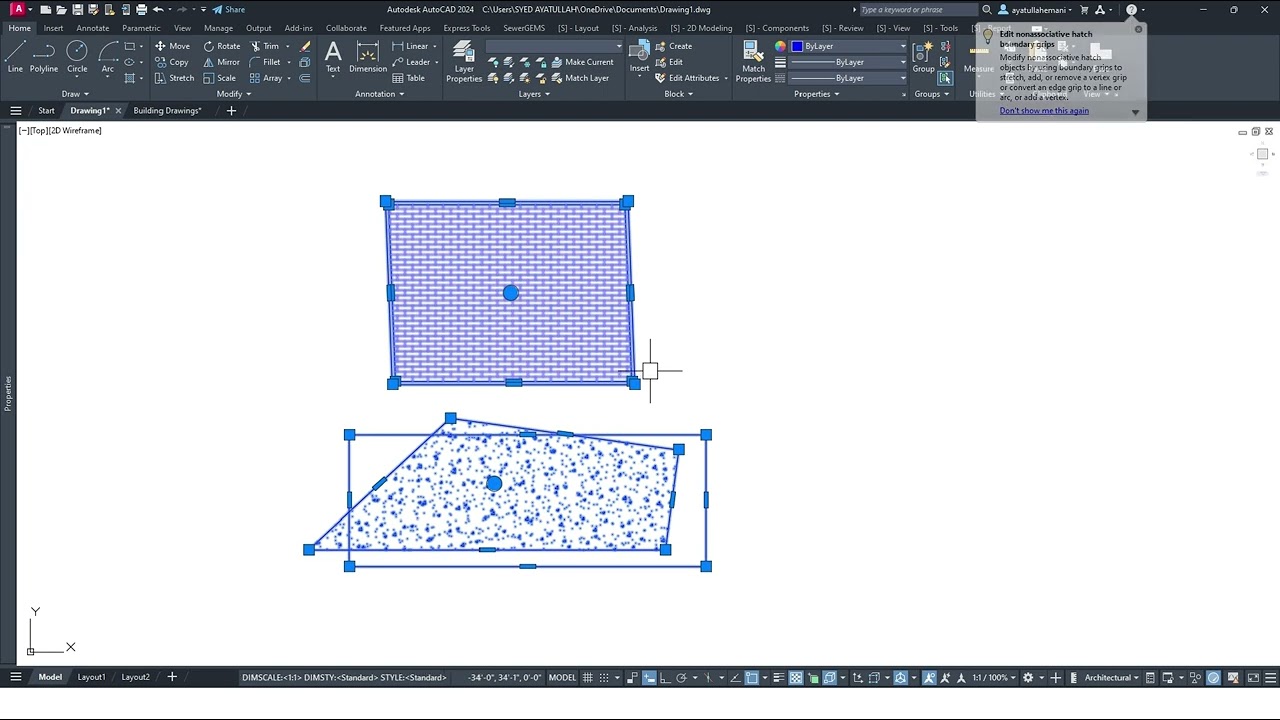Activate the Copy command
1280x720 pixels.
point(172,62)
